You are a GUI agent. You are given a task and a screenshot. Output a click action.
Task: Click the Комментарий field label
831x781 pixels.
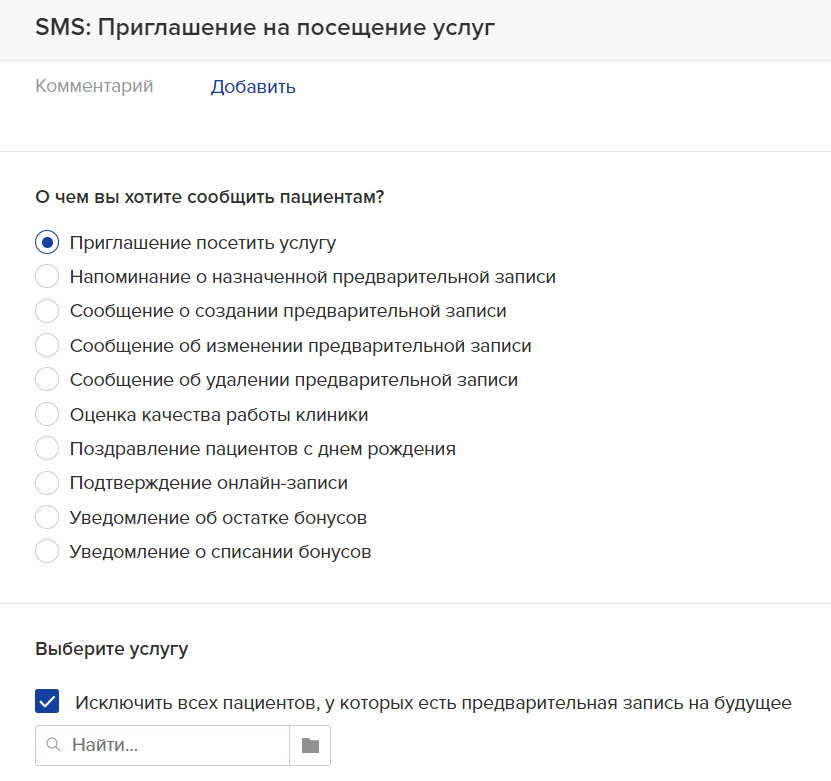(94, 86)
